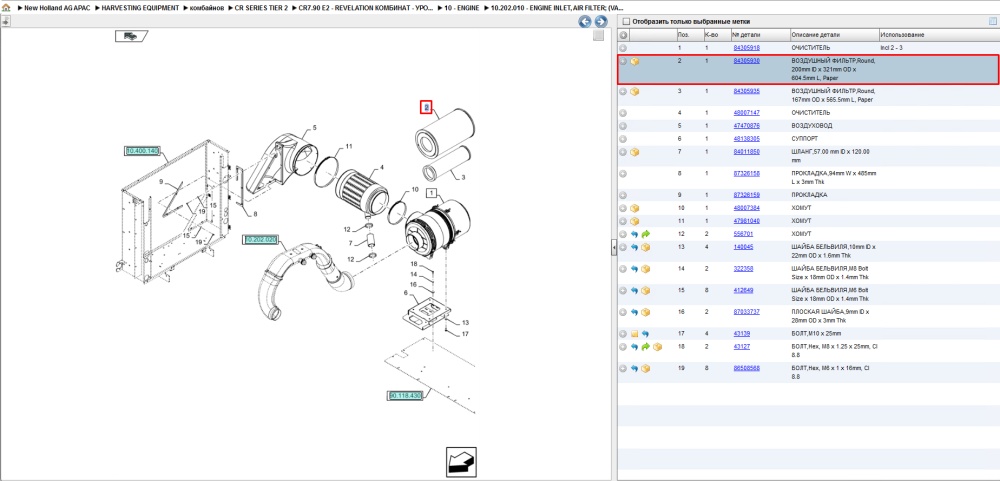
Task: Click the box icon in row 48007384
Action: click(x=635, y=208)
